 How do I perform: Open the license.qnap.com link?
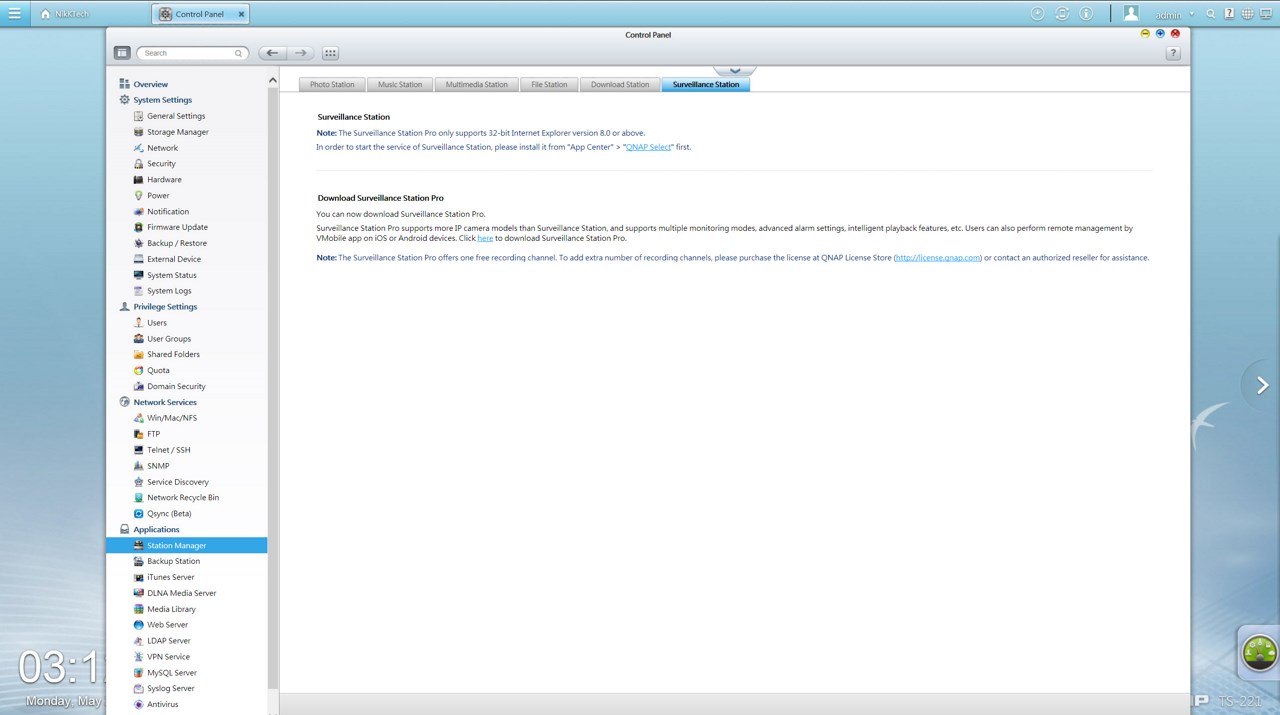[x=938, y=258]
